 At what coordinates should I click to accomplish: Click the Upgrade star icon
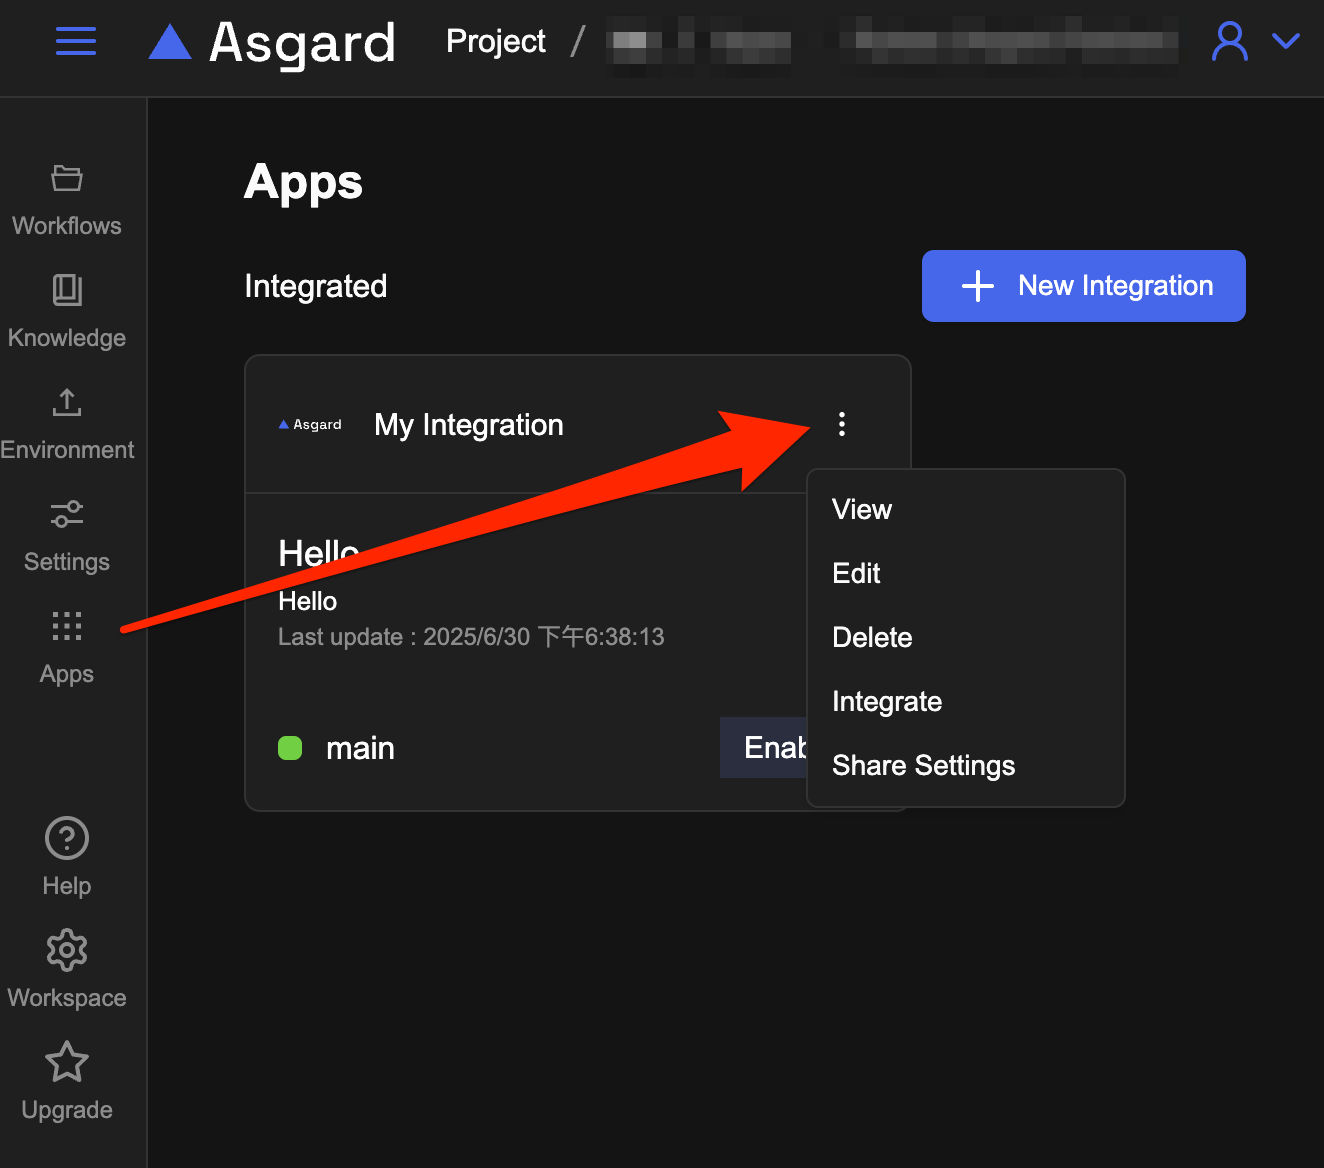[67, 1062]
